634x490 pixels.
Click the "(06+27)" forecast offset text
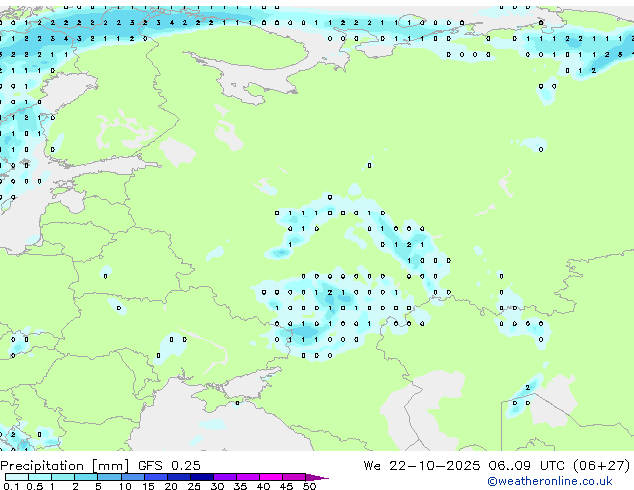click(601, 466)
